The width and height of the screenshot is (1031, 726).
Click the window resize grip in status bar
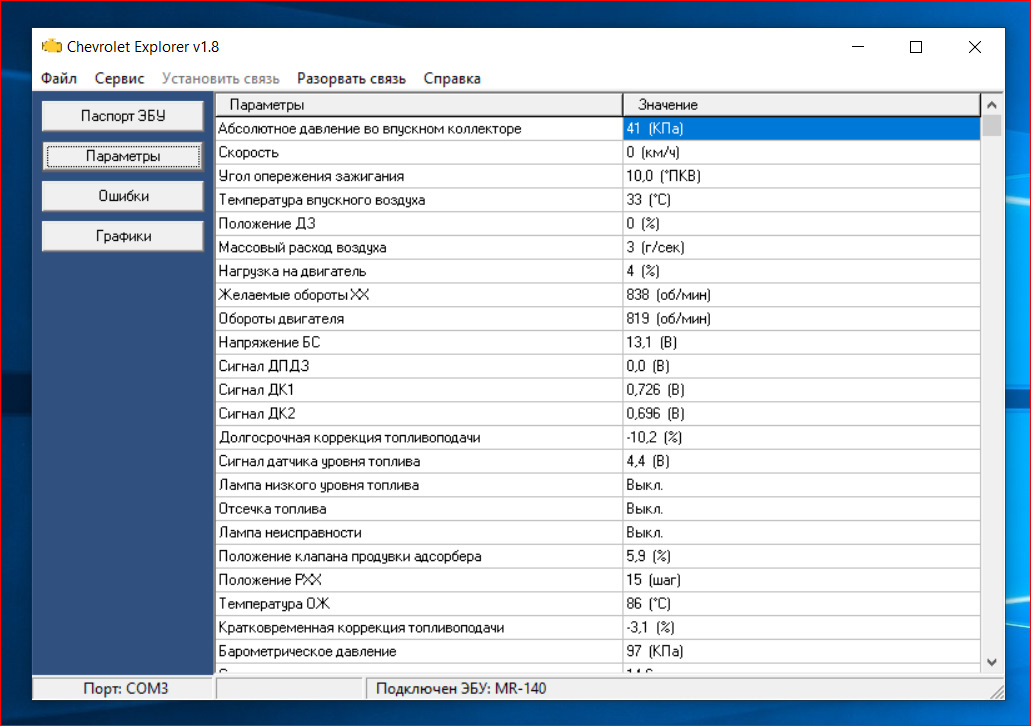pyautogui.click(x=997, y=691)
